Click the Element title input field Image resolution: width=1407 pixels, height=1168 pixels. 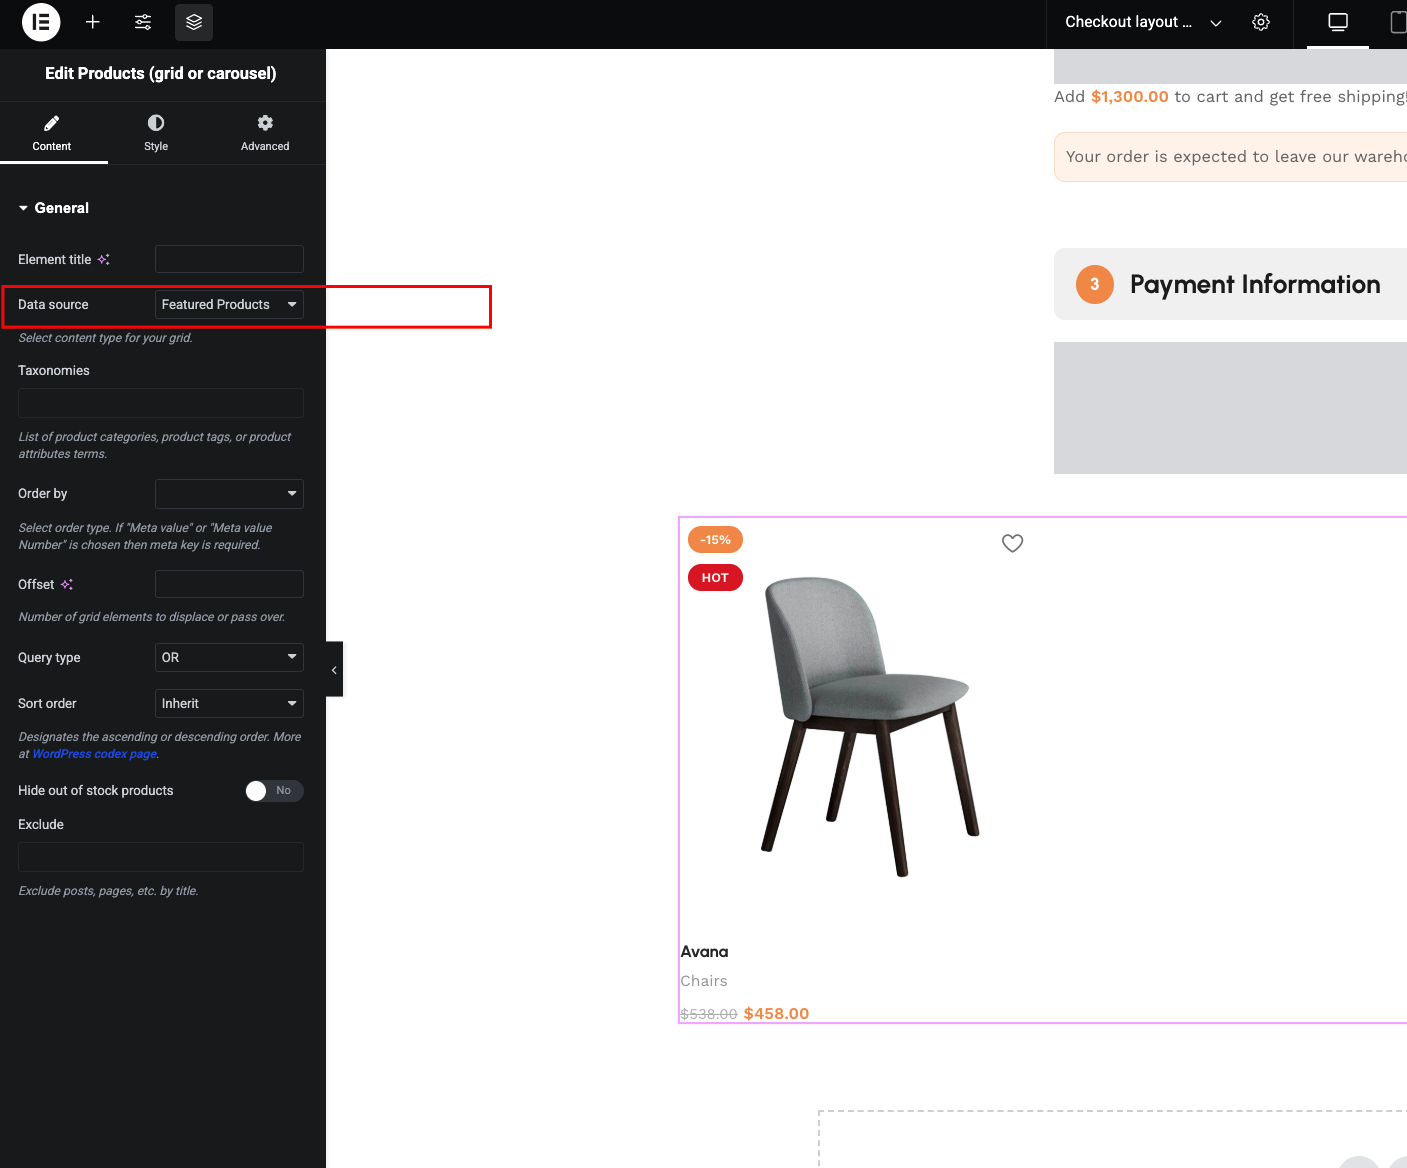click(229, 259)
